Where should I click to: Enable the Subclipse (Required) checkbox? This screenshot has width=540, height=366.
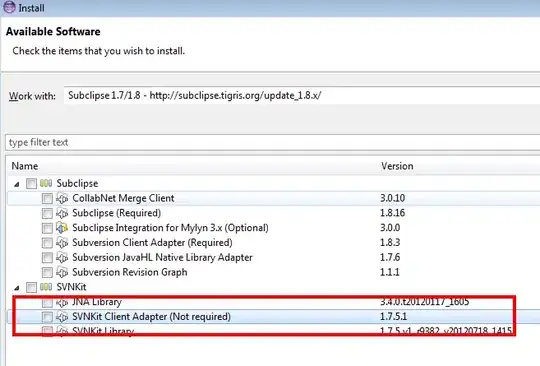click(47, 213)
